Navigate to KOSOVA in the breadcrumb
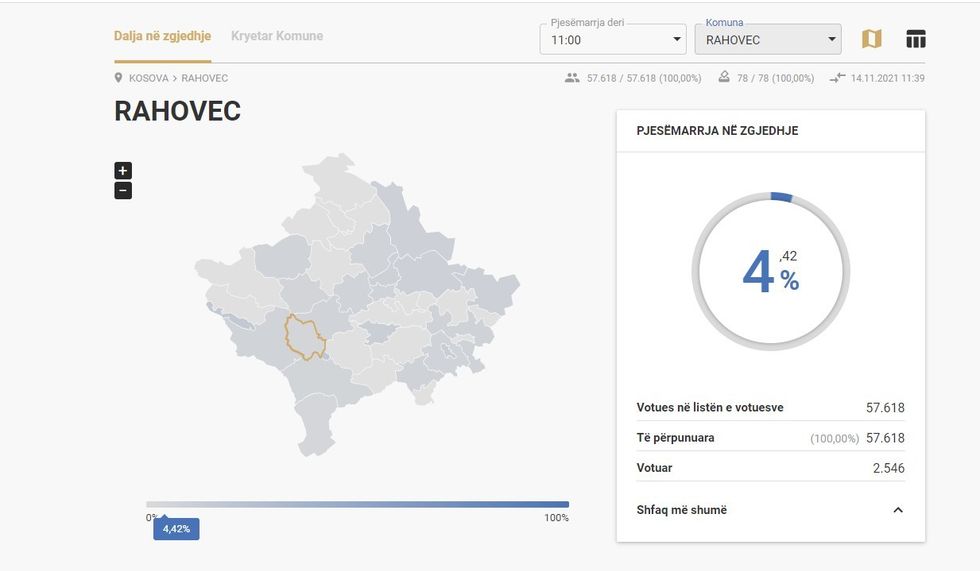This screenshot has height=571, width=980. [148, 78]
